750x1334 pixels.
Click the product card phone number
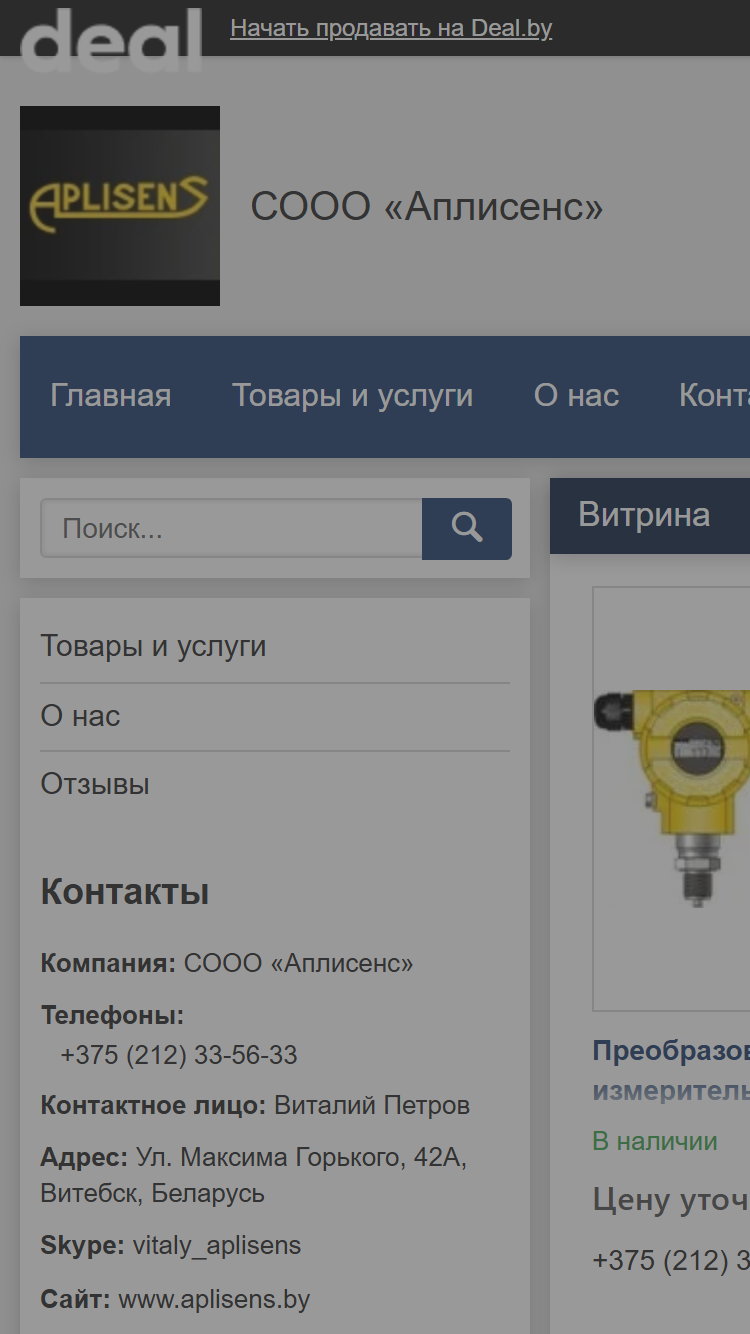tap(671, 1260)
